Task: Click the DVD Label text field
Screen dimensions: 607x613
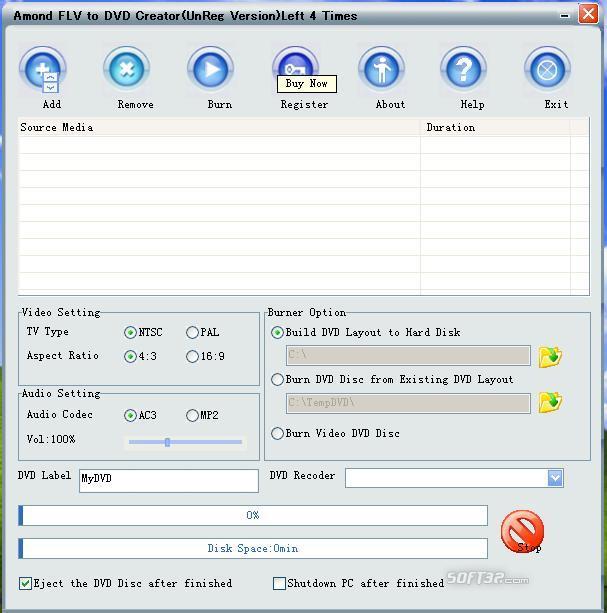Action: pos(168,480)
